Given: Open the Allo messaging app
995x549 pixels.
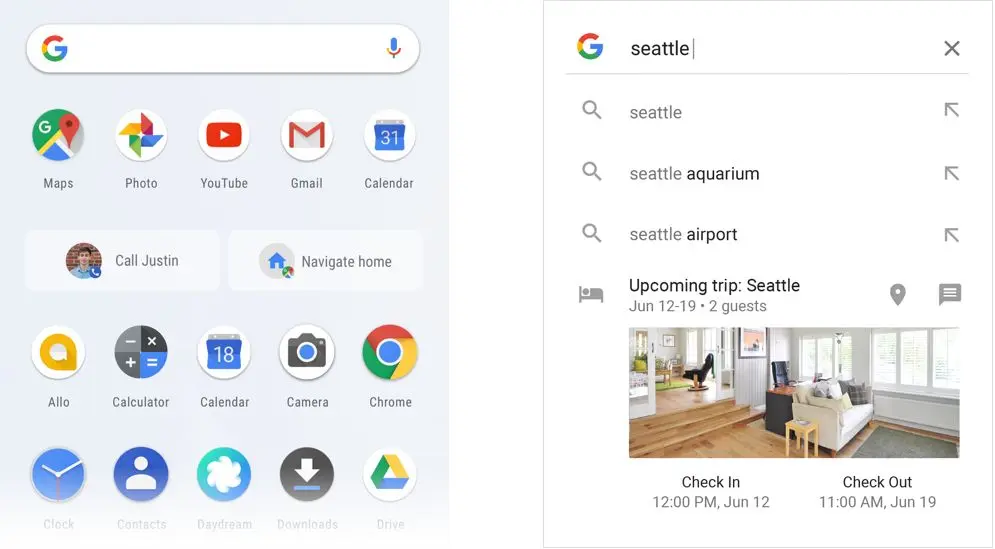Looking at the screenshot, I should tap(58, 352).
